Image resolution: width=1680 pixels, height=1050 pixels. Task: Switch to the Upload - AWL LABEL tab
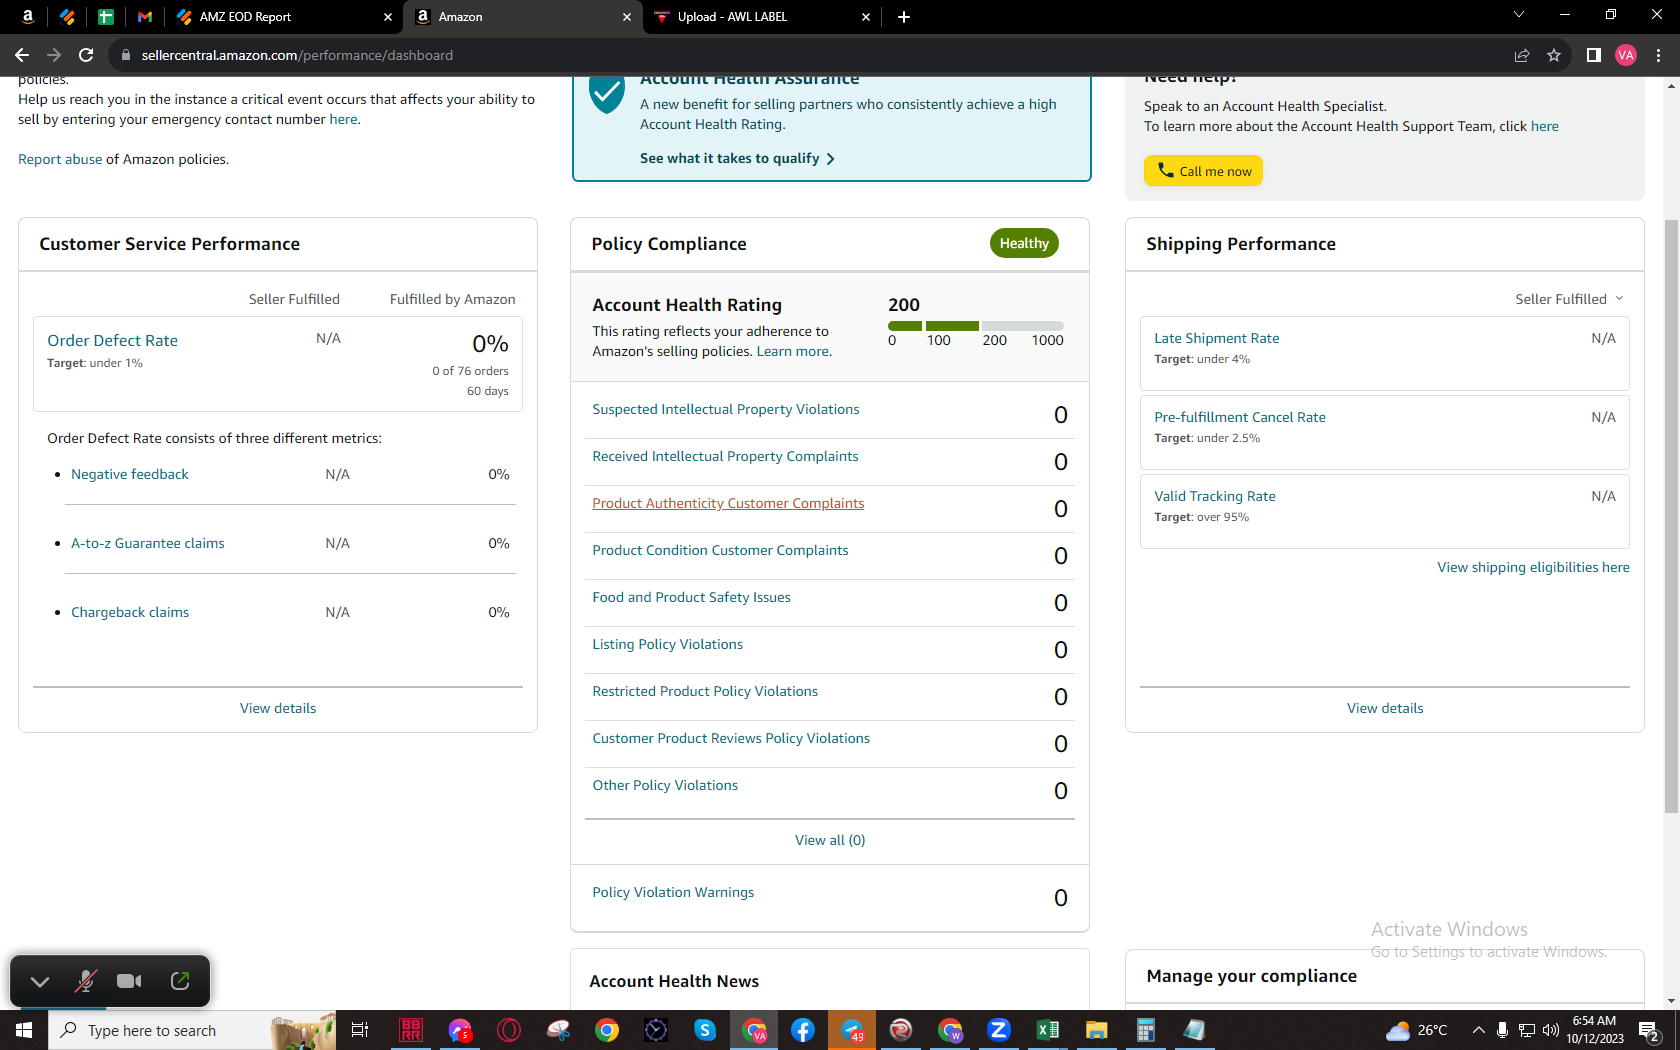click(x=761, y=17)
